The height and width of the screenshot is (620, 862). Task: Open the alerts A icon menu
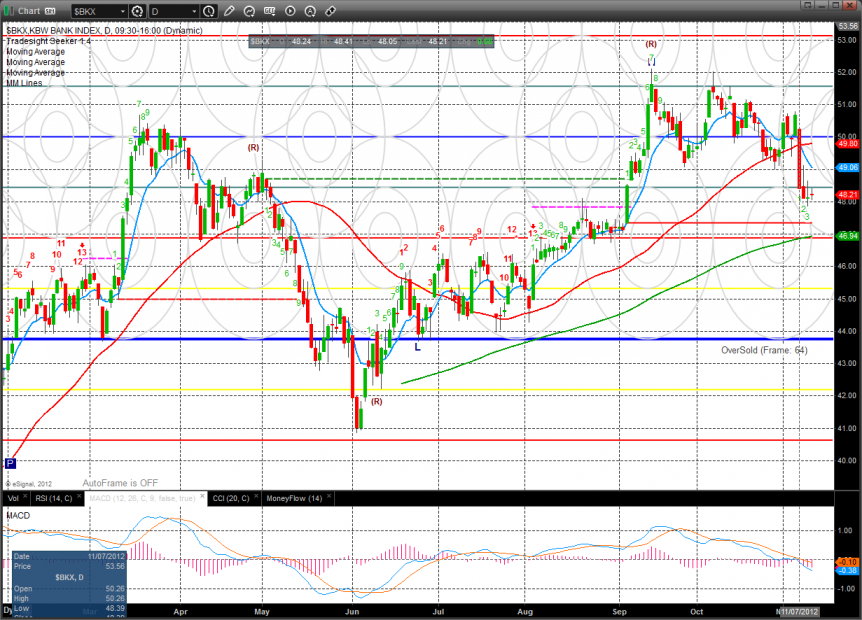tap(310, 11)
